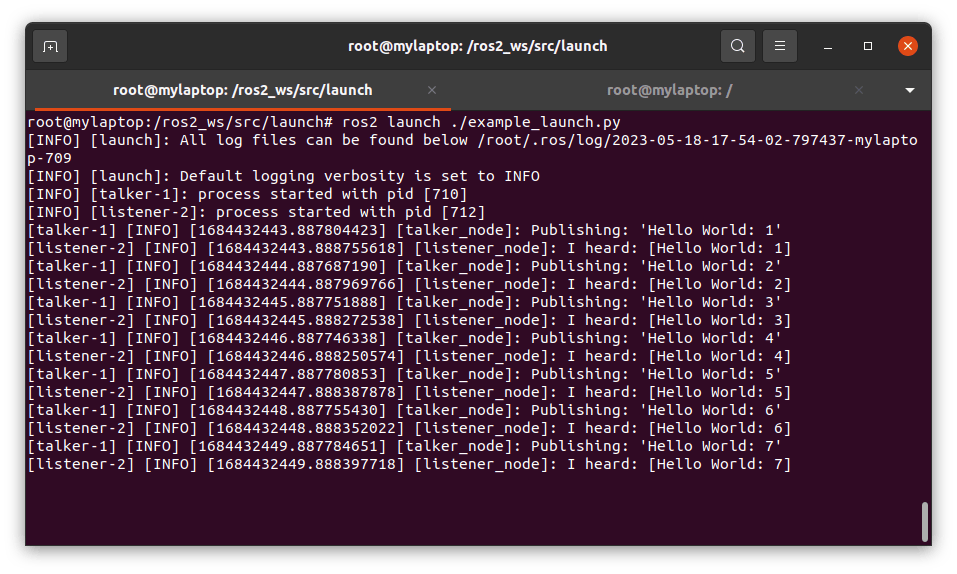The width and height of the screenshot is (957, 574).
Task: Expand the tab list dropdown arrow
Action: (909, 90)
